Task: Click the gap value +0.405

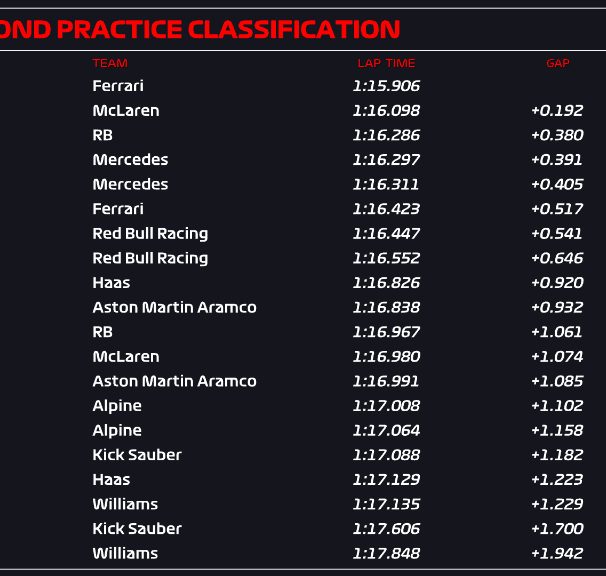Action: [557, 184]
